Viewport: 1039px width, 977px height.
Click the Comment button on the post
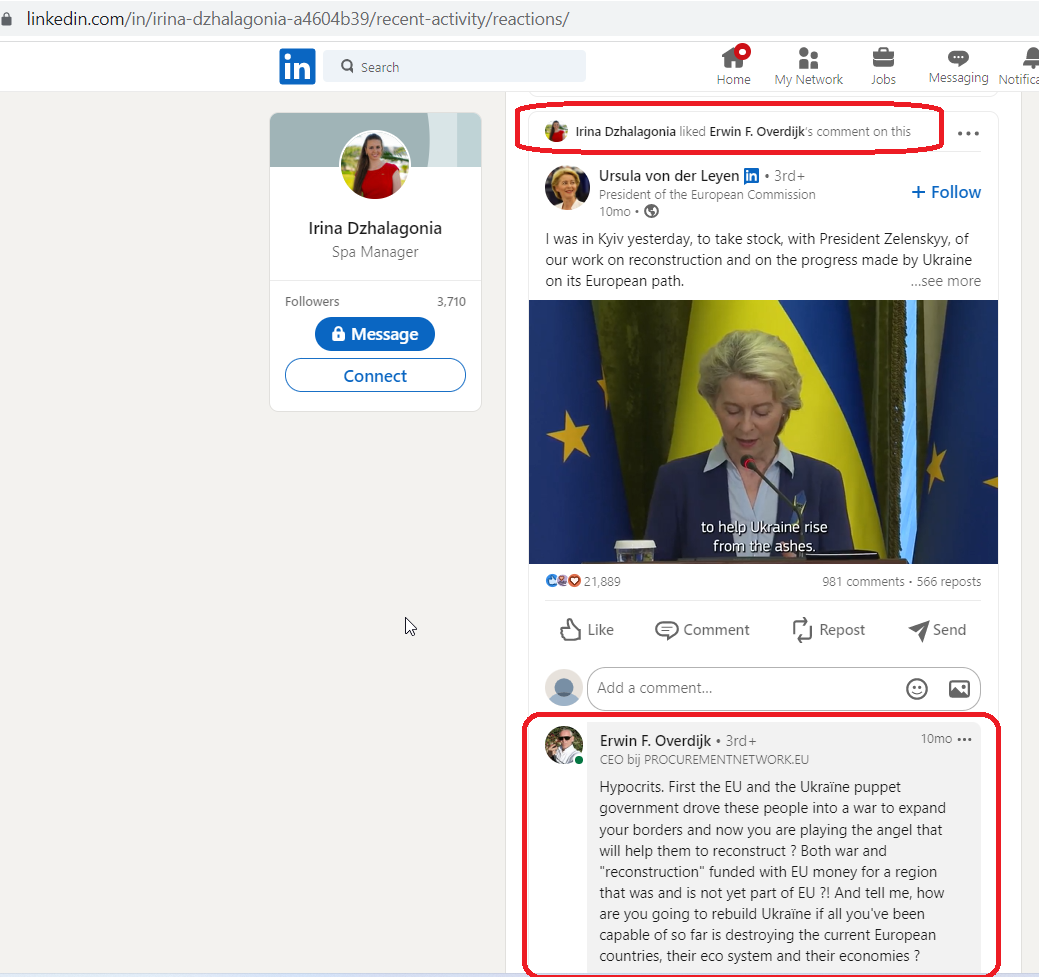(702, 630)
